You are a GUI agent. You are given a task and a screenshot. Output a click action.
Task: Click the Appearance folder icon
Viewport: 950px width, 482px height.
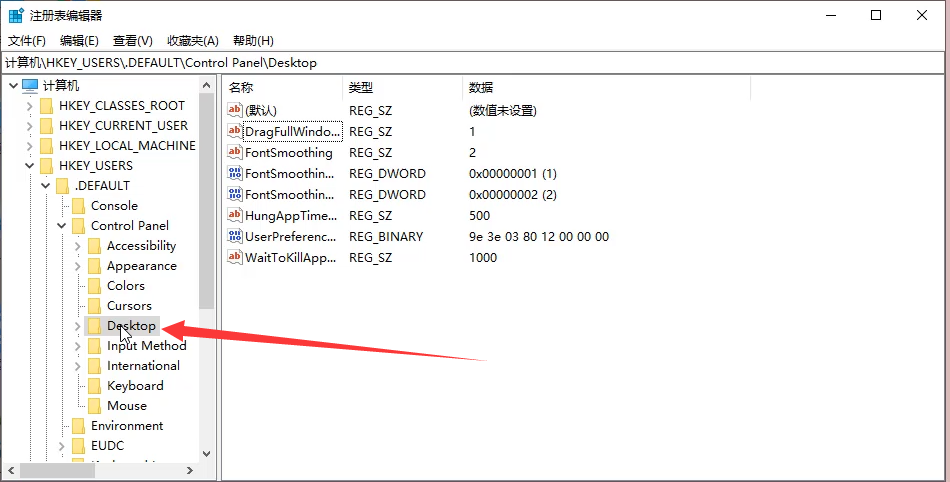(94, 266)
